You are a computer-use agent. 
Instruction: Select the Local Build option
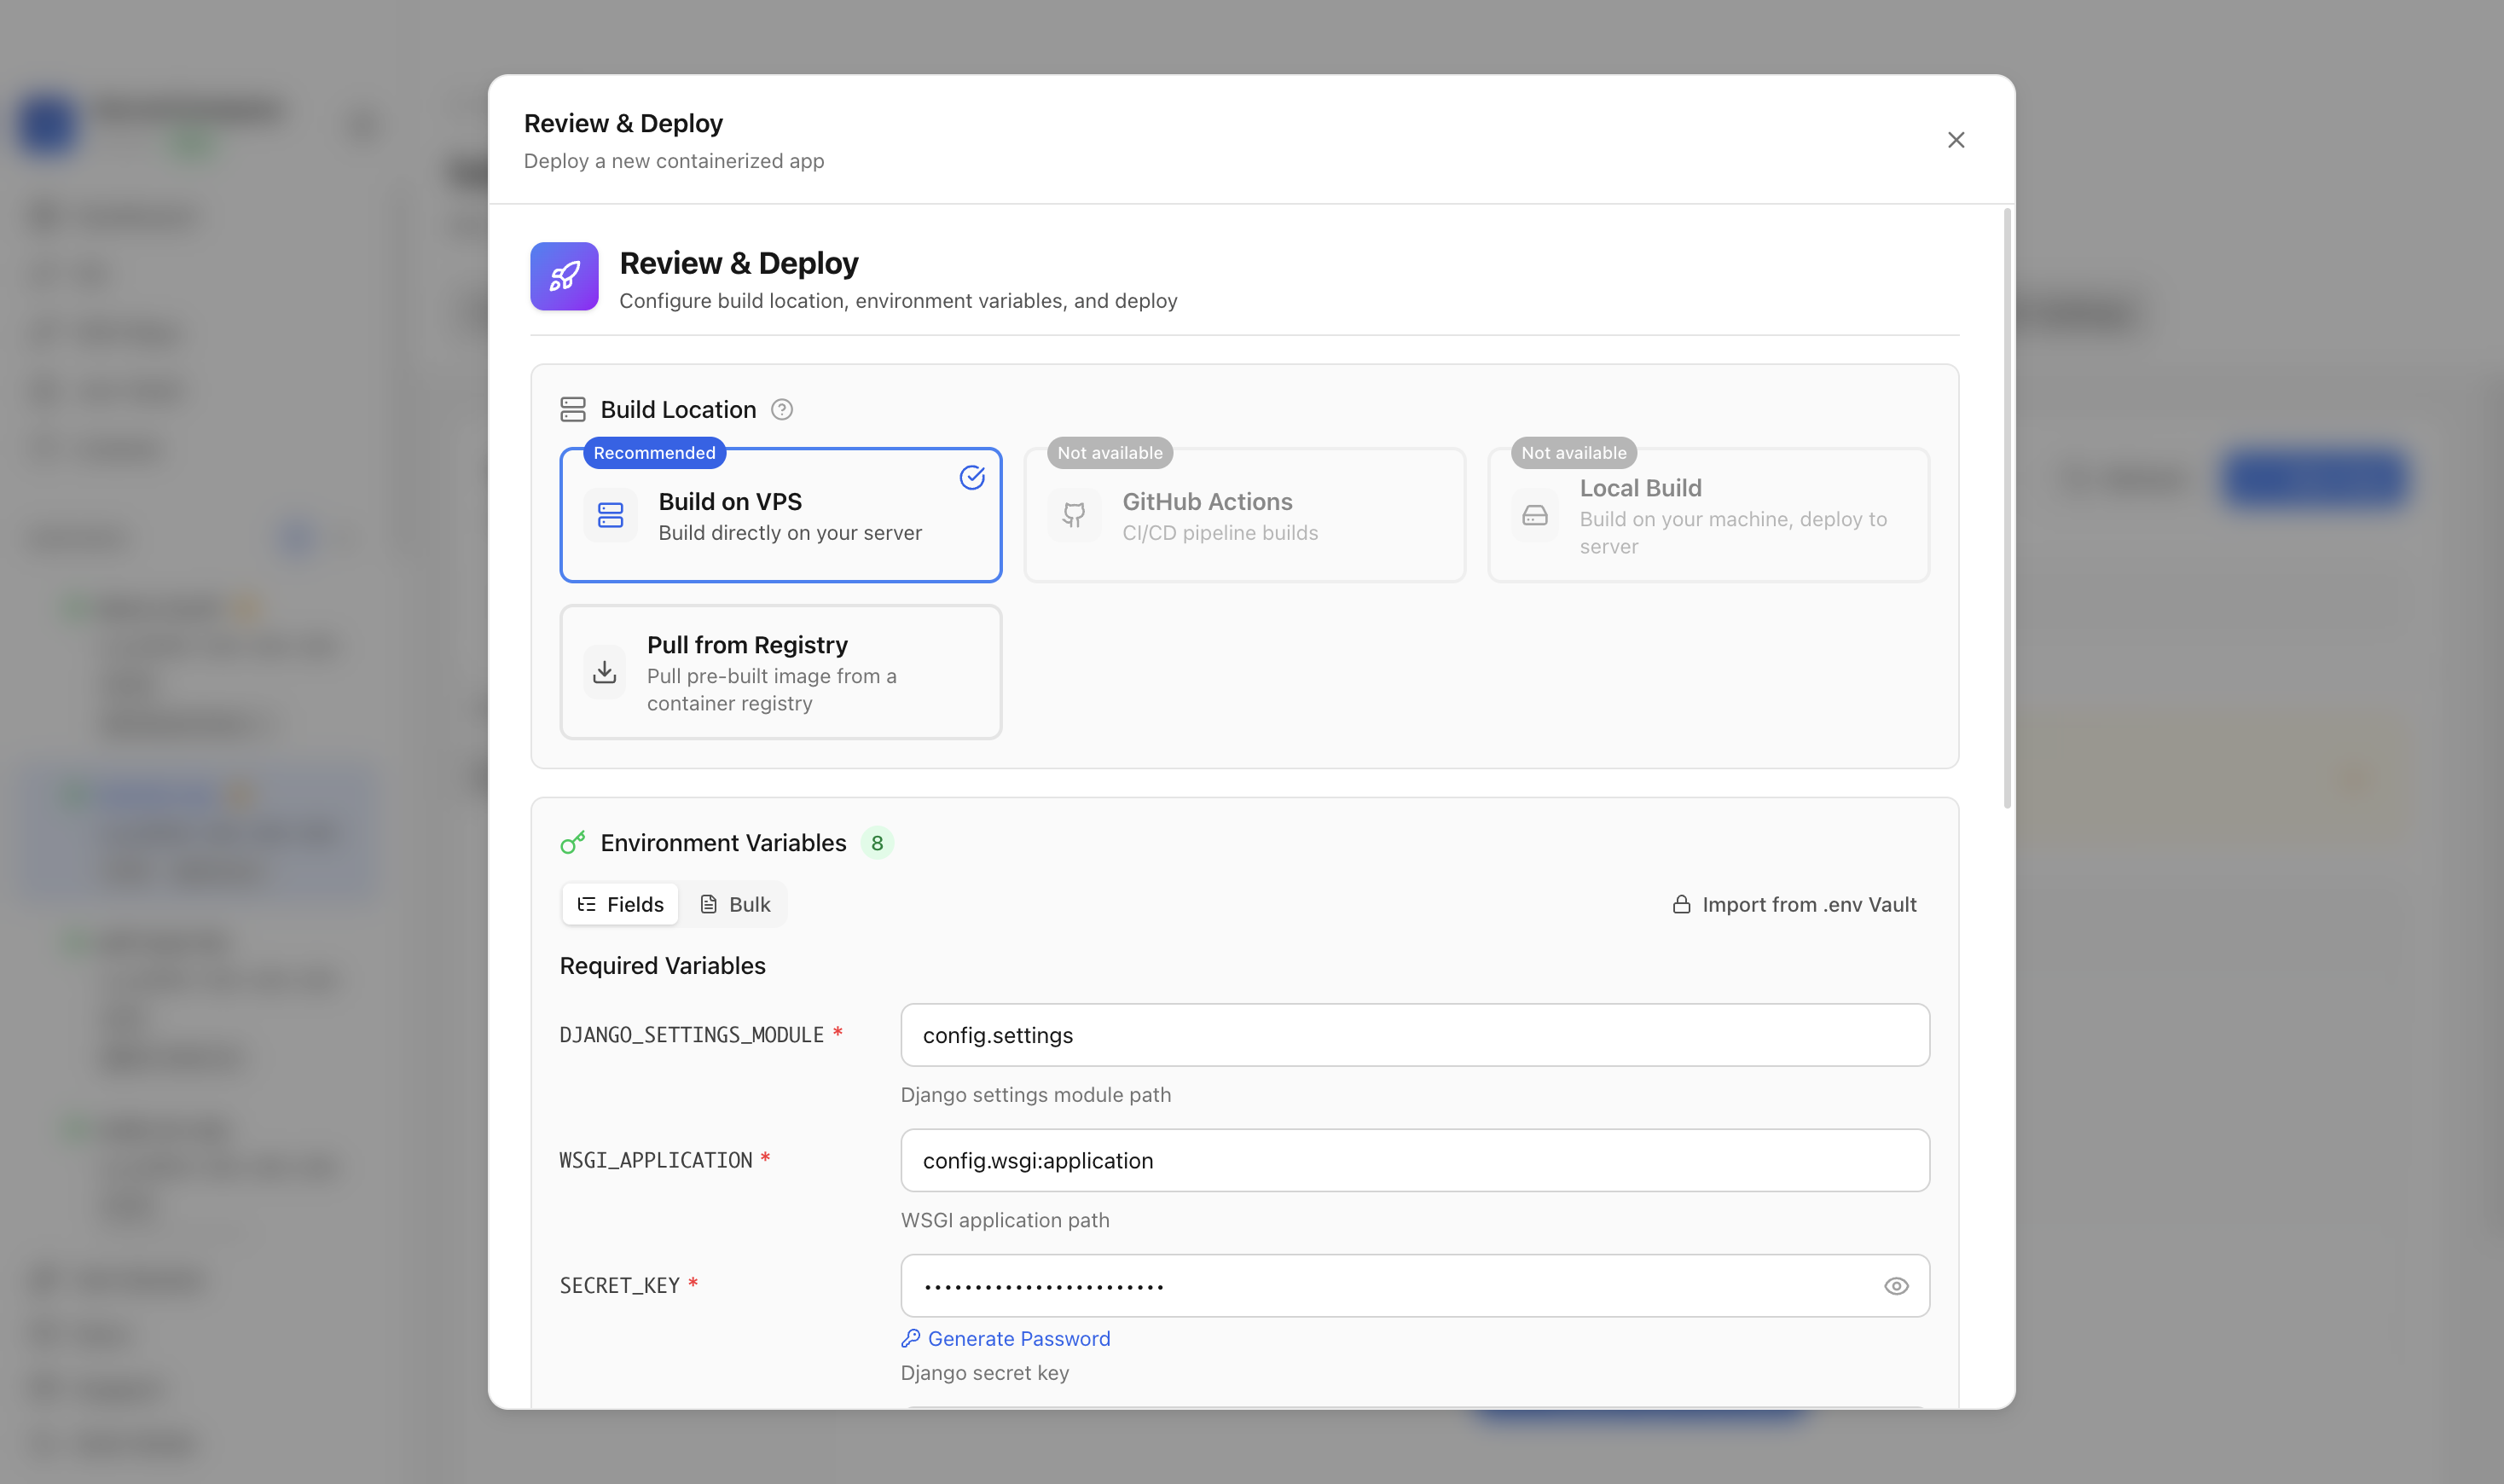click(1708, 515)
